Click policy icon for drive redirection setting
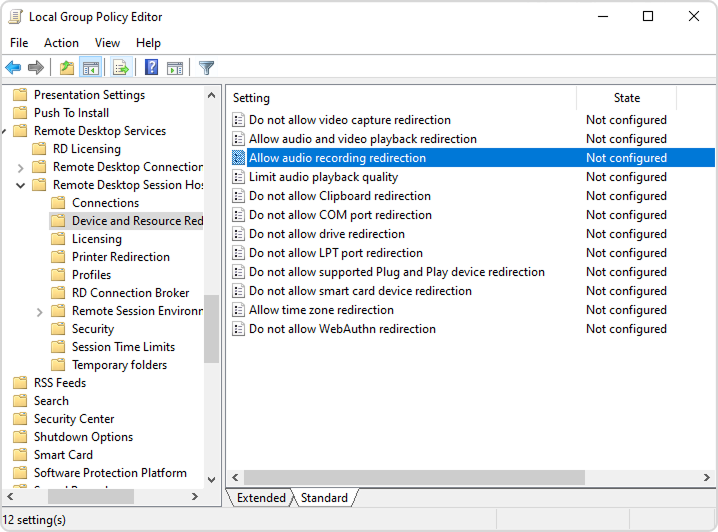The width and height of the screenshot is (718, 532). click(x=239, y=234)
